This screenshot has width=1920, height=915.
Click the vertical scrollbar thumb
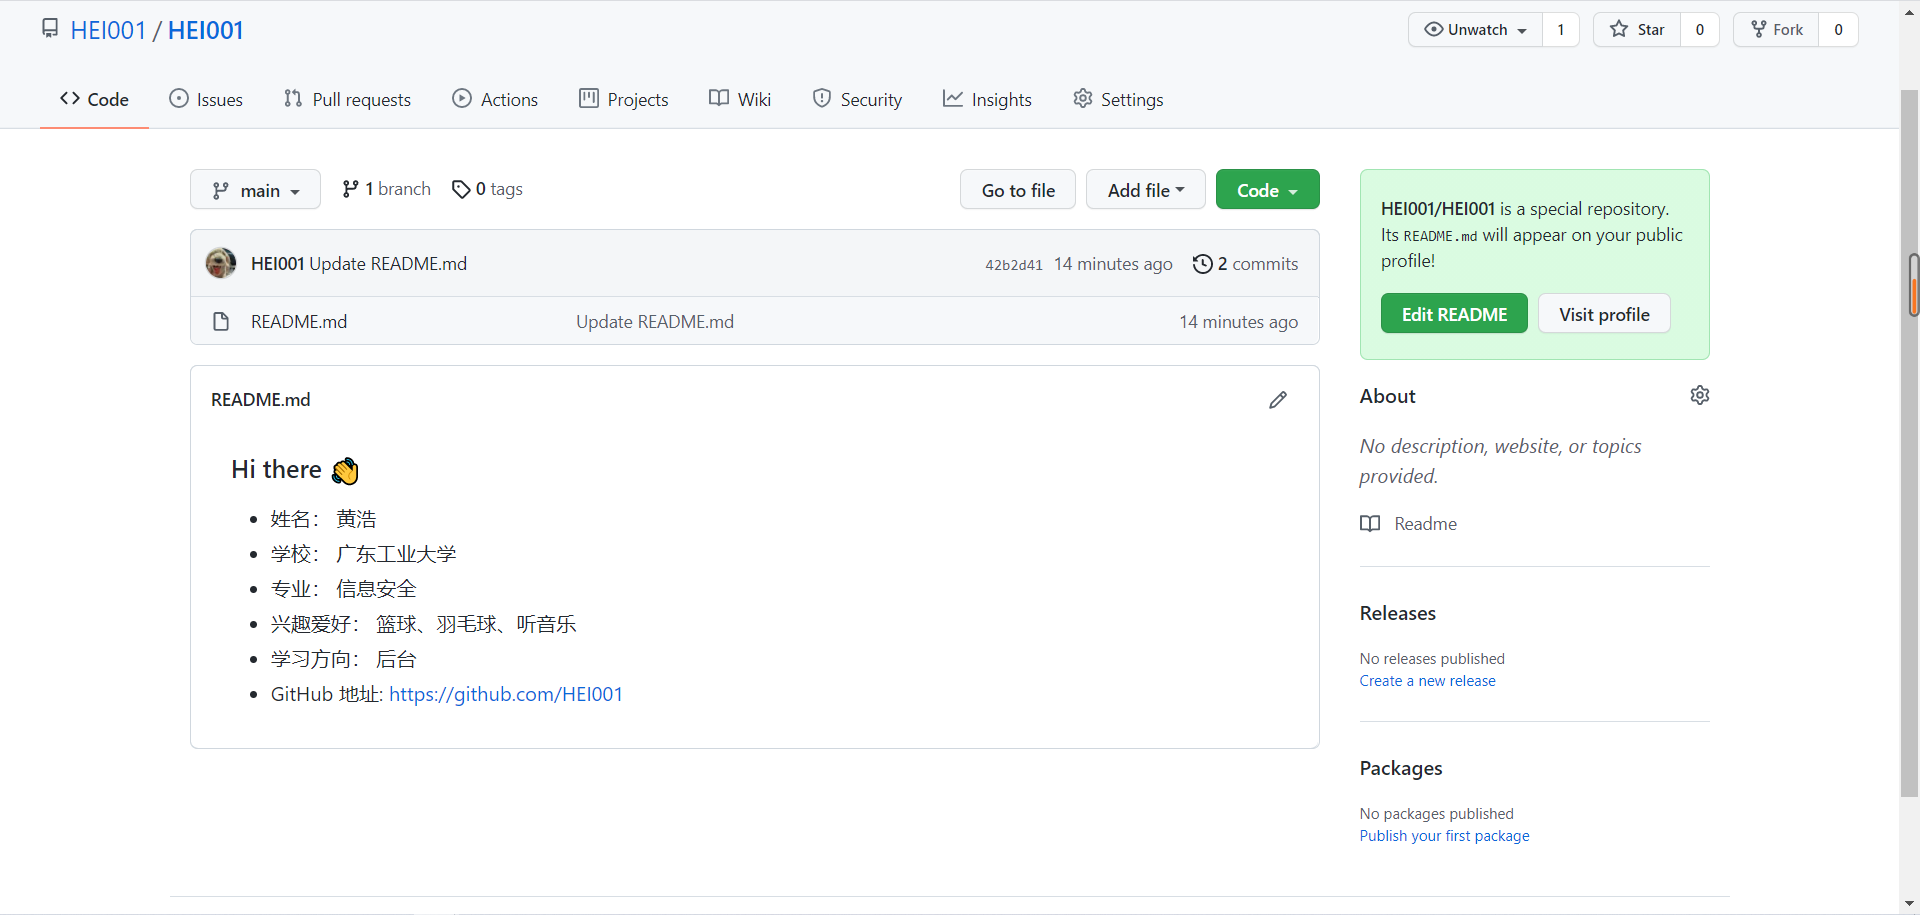tap(1910, 444)
